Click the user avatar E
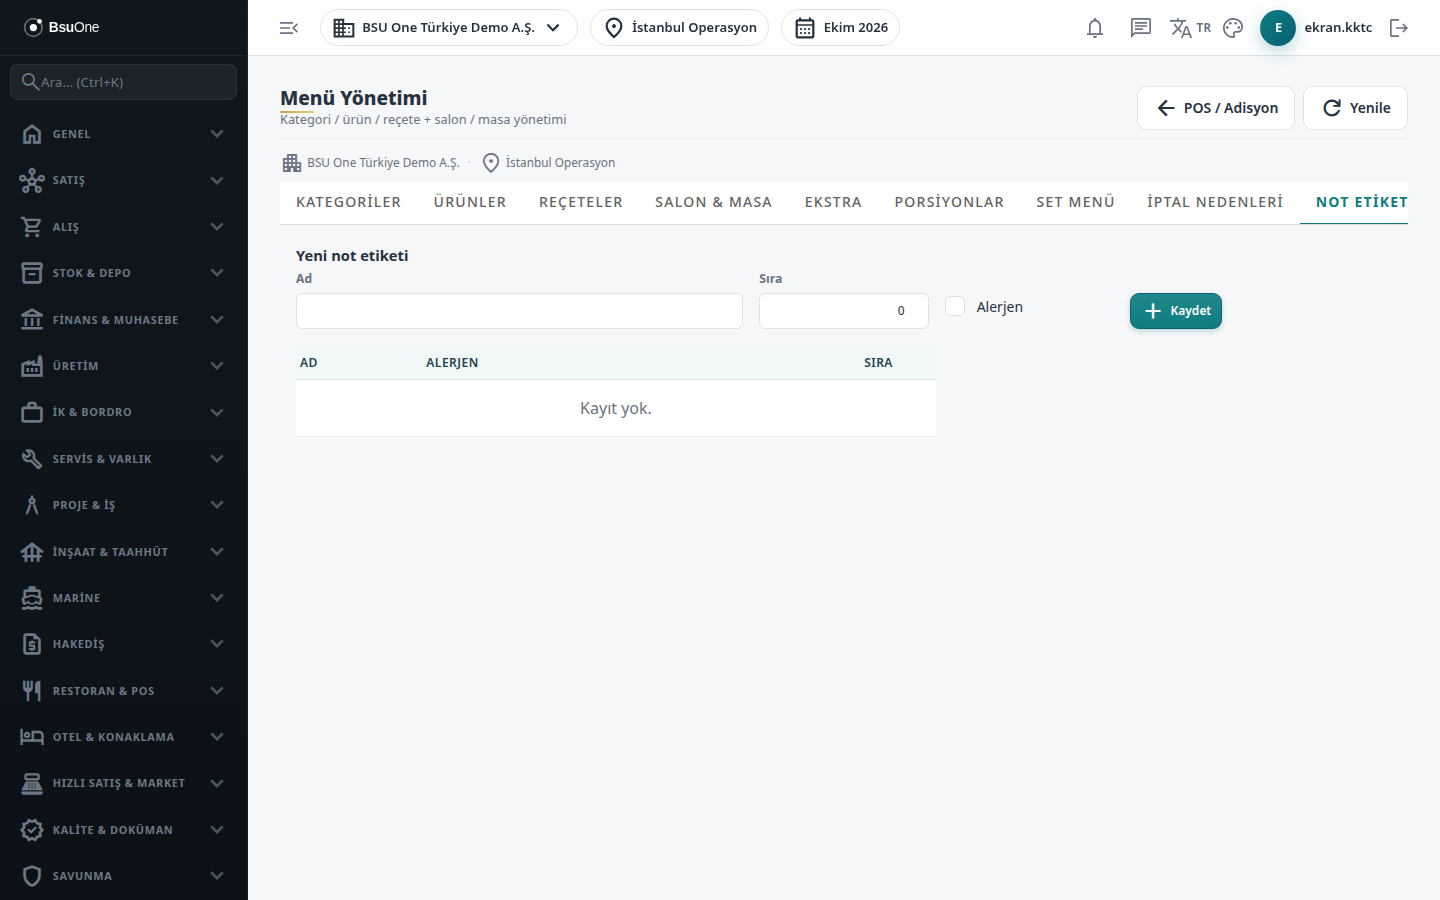Viewport: 1440px width, 900px height. coord(1278,28)
